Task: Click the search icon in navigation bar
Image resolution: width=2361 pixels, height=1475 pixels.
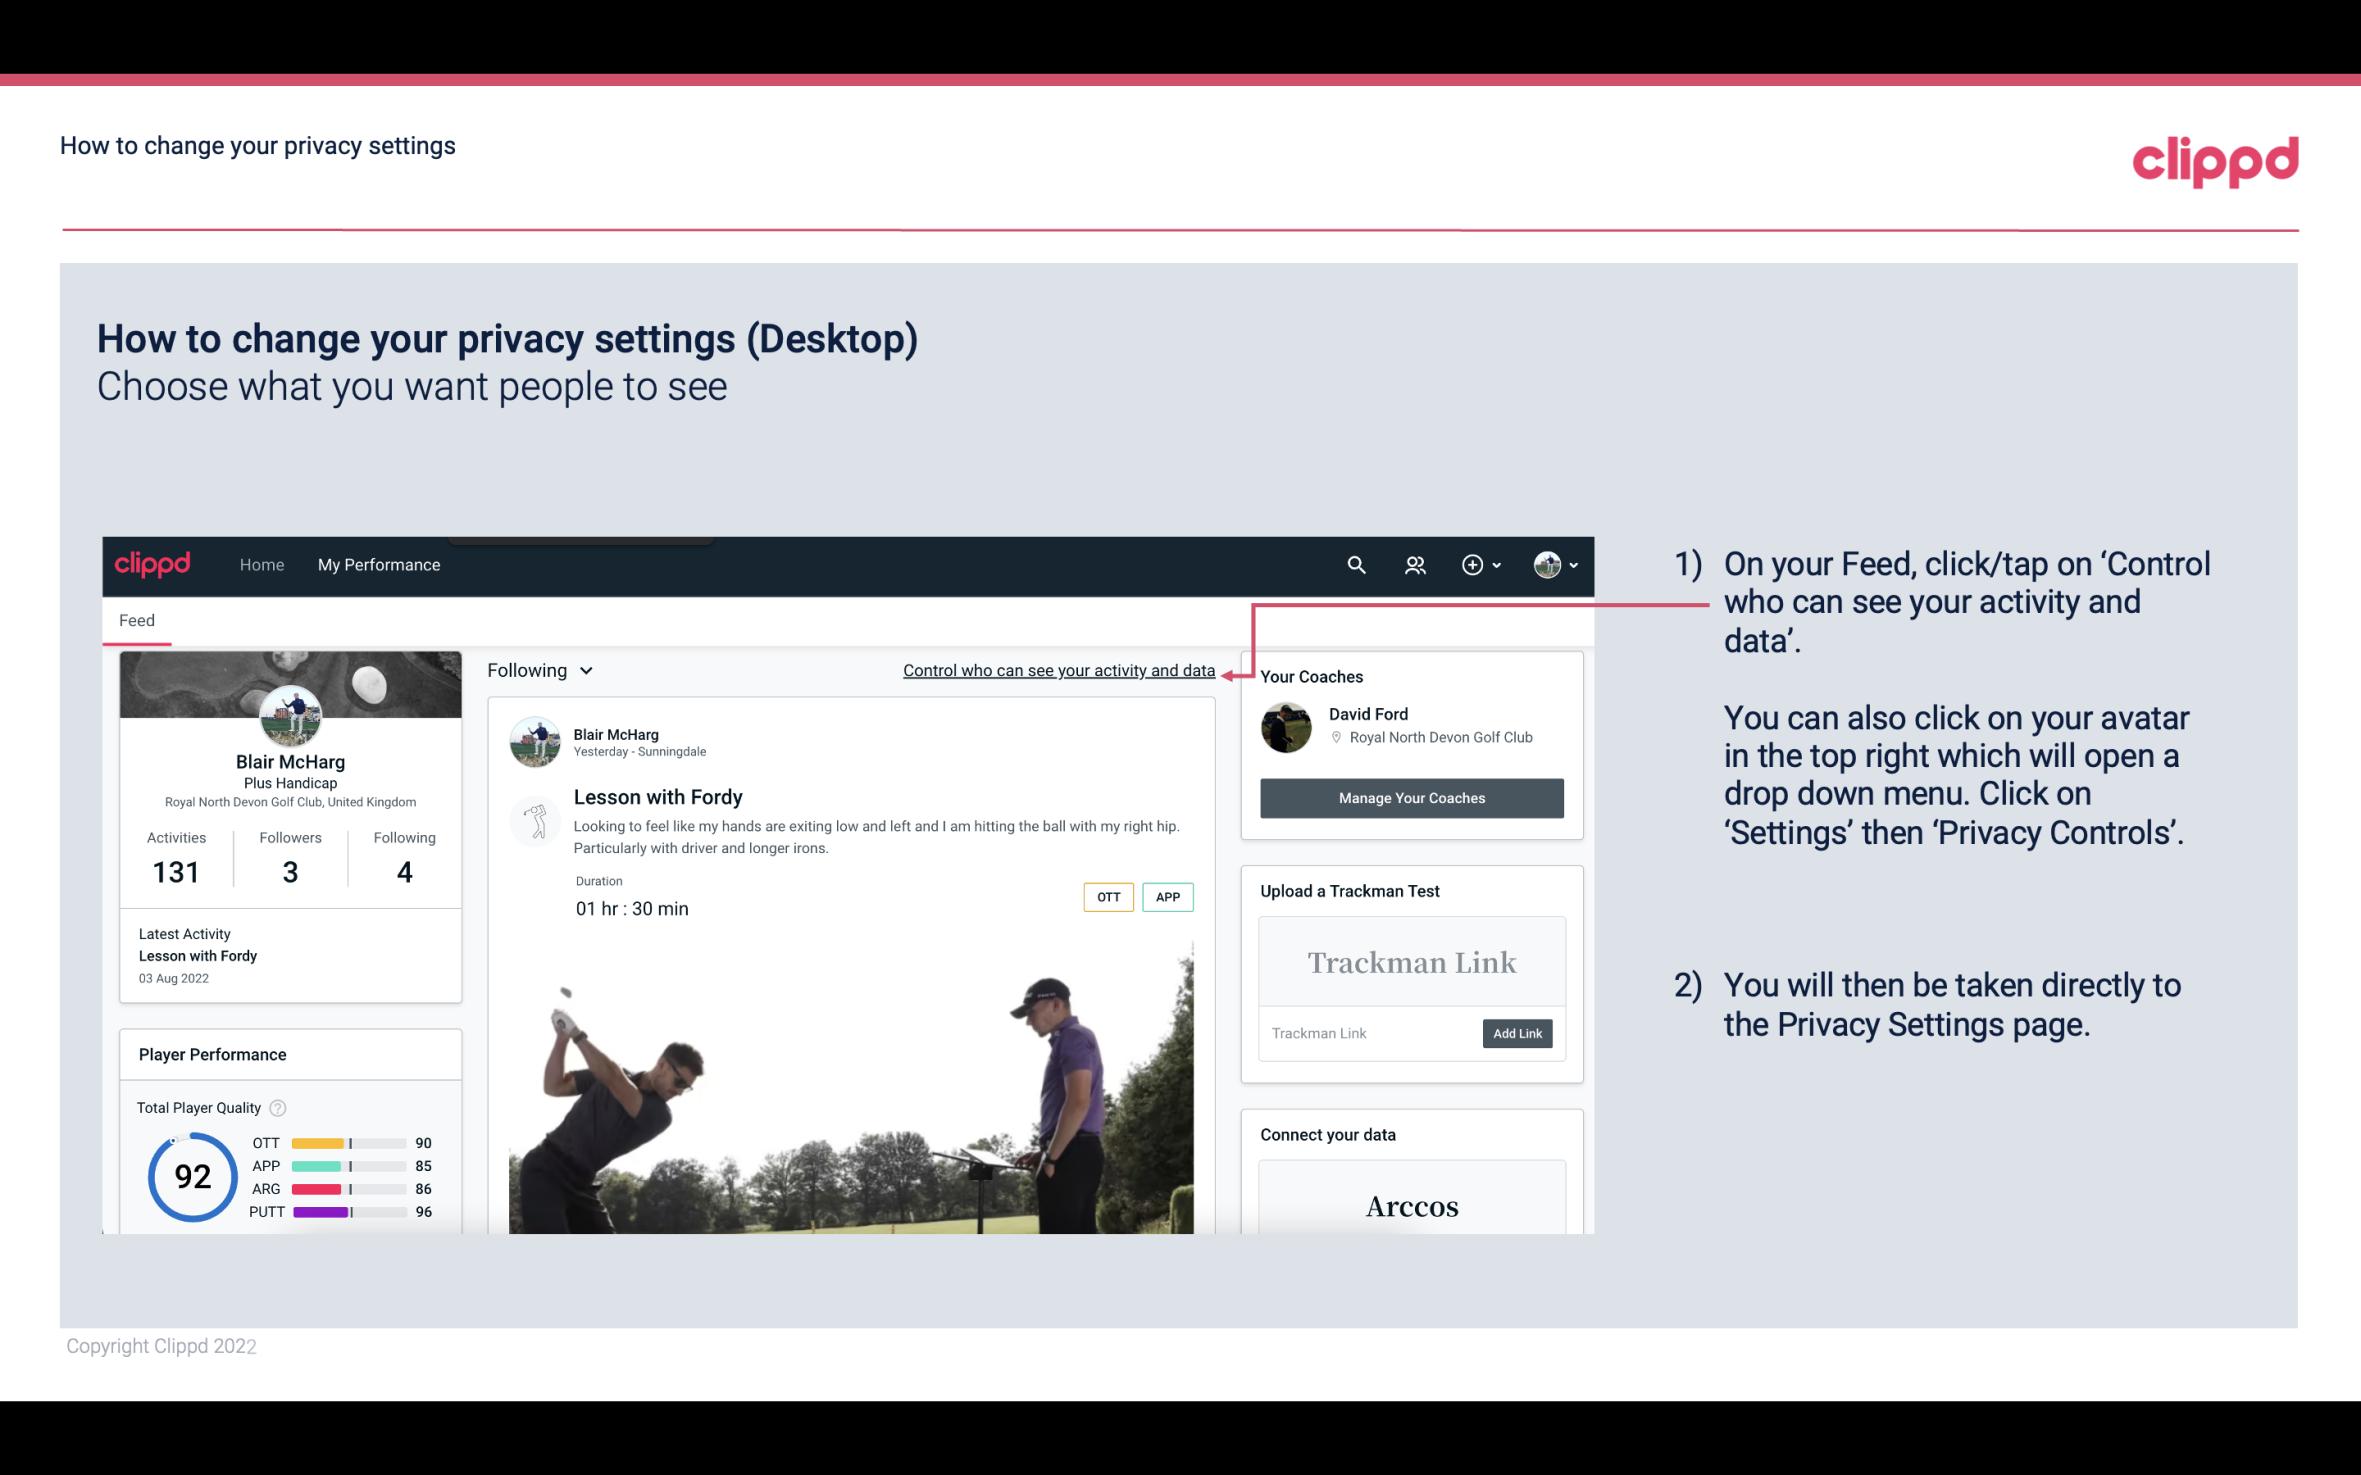Action: pos(1355,564)
